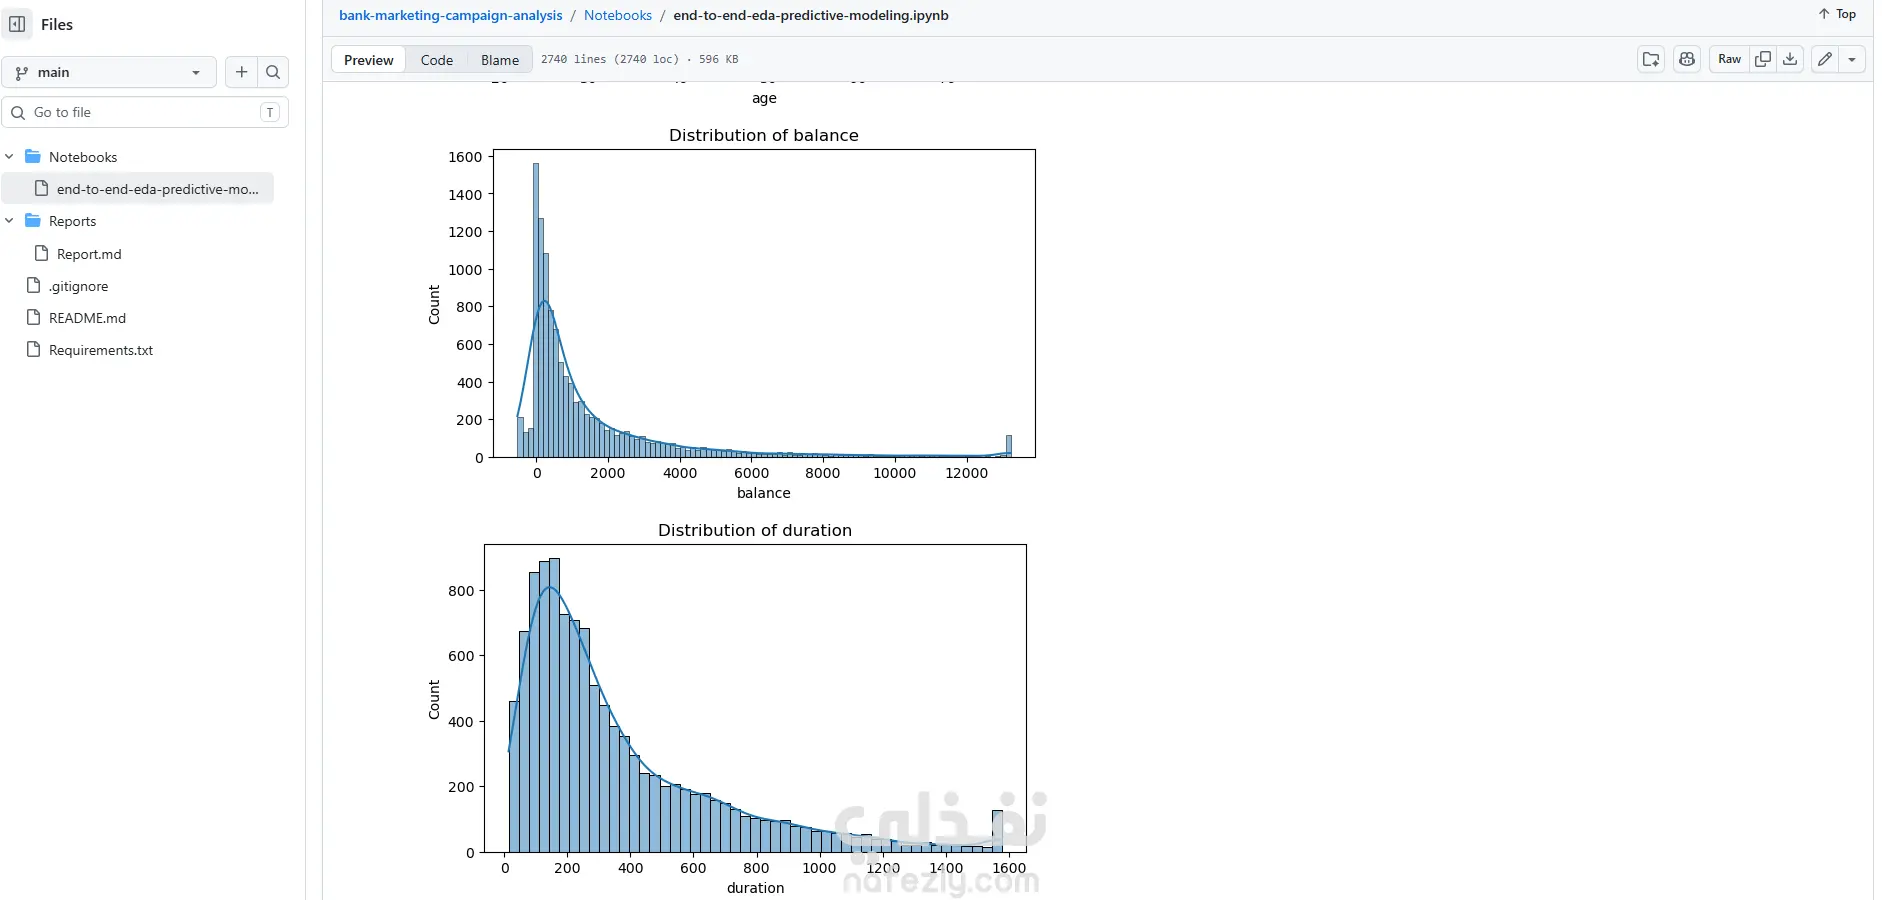
Task: Download the raw file icon
Action: 1790,59
